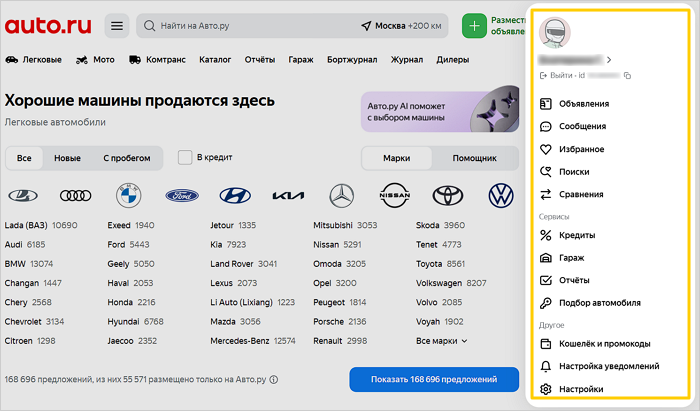Click the Сообщения speech bubble icon

pos(546,126)
